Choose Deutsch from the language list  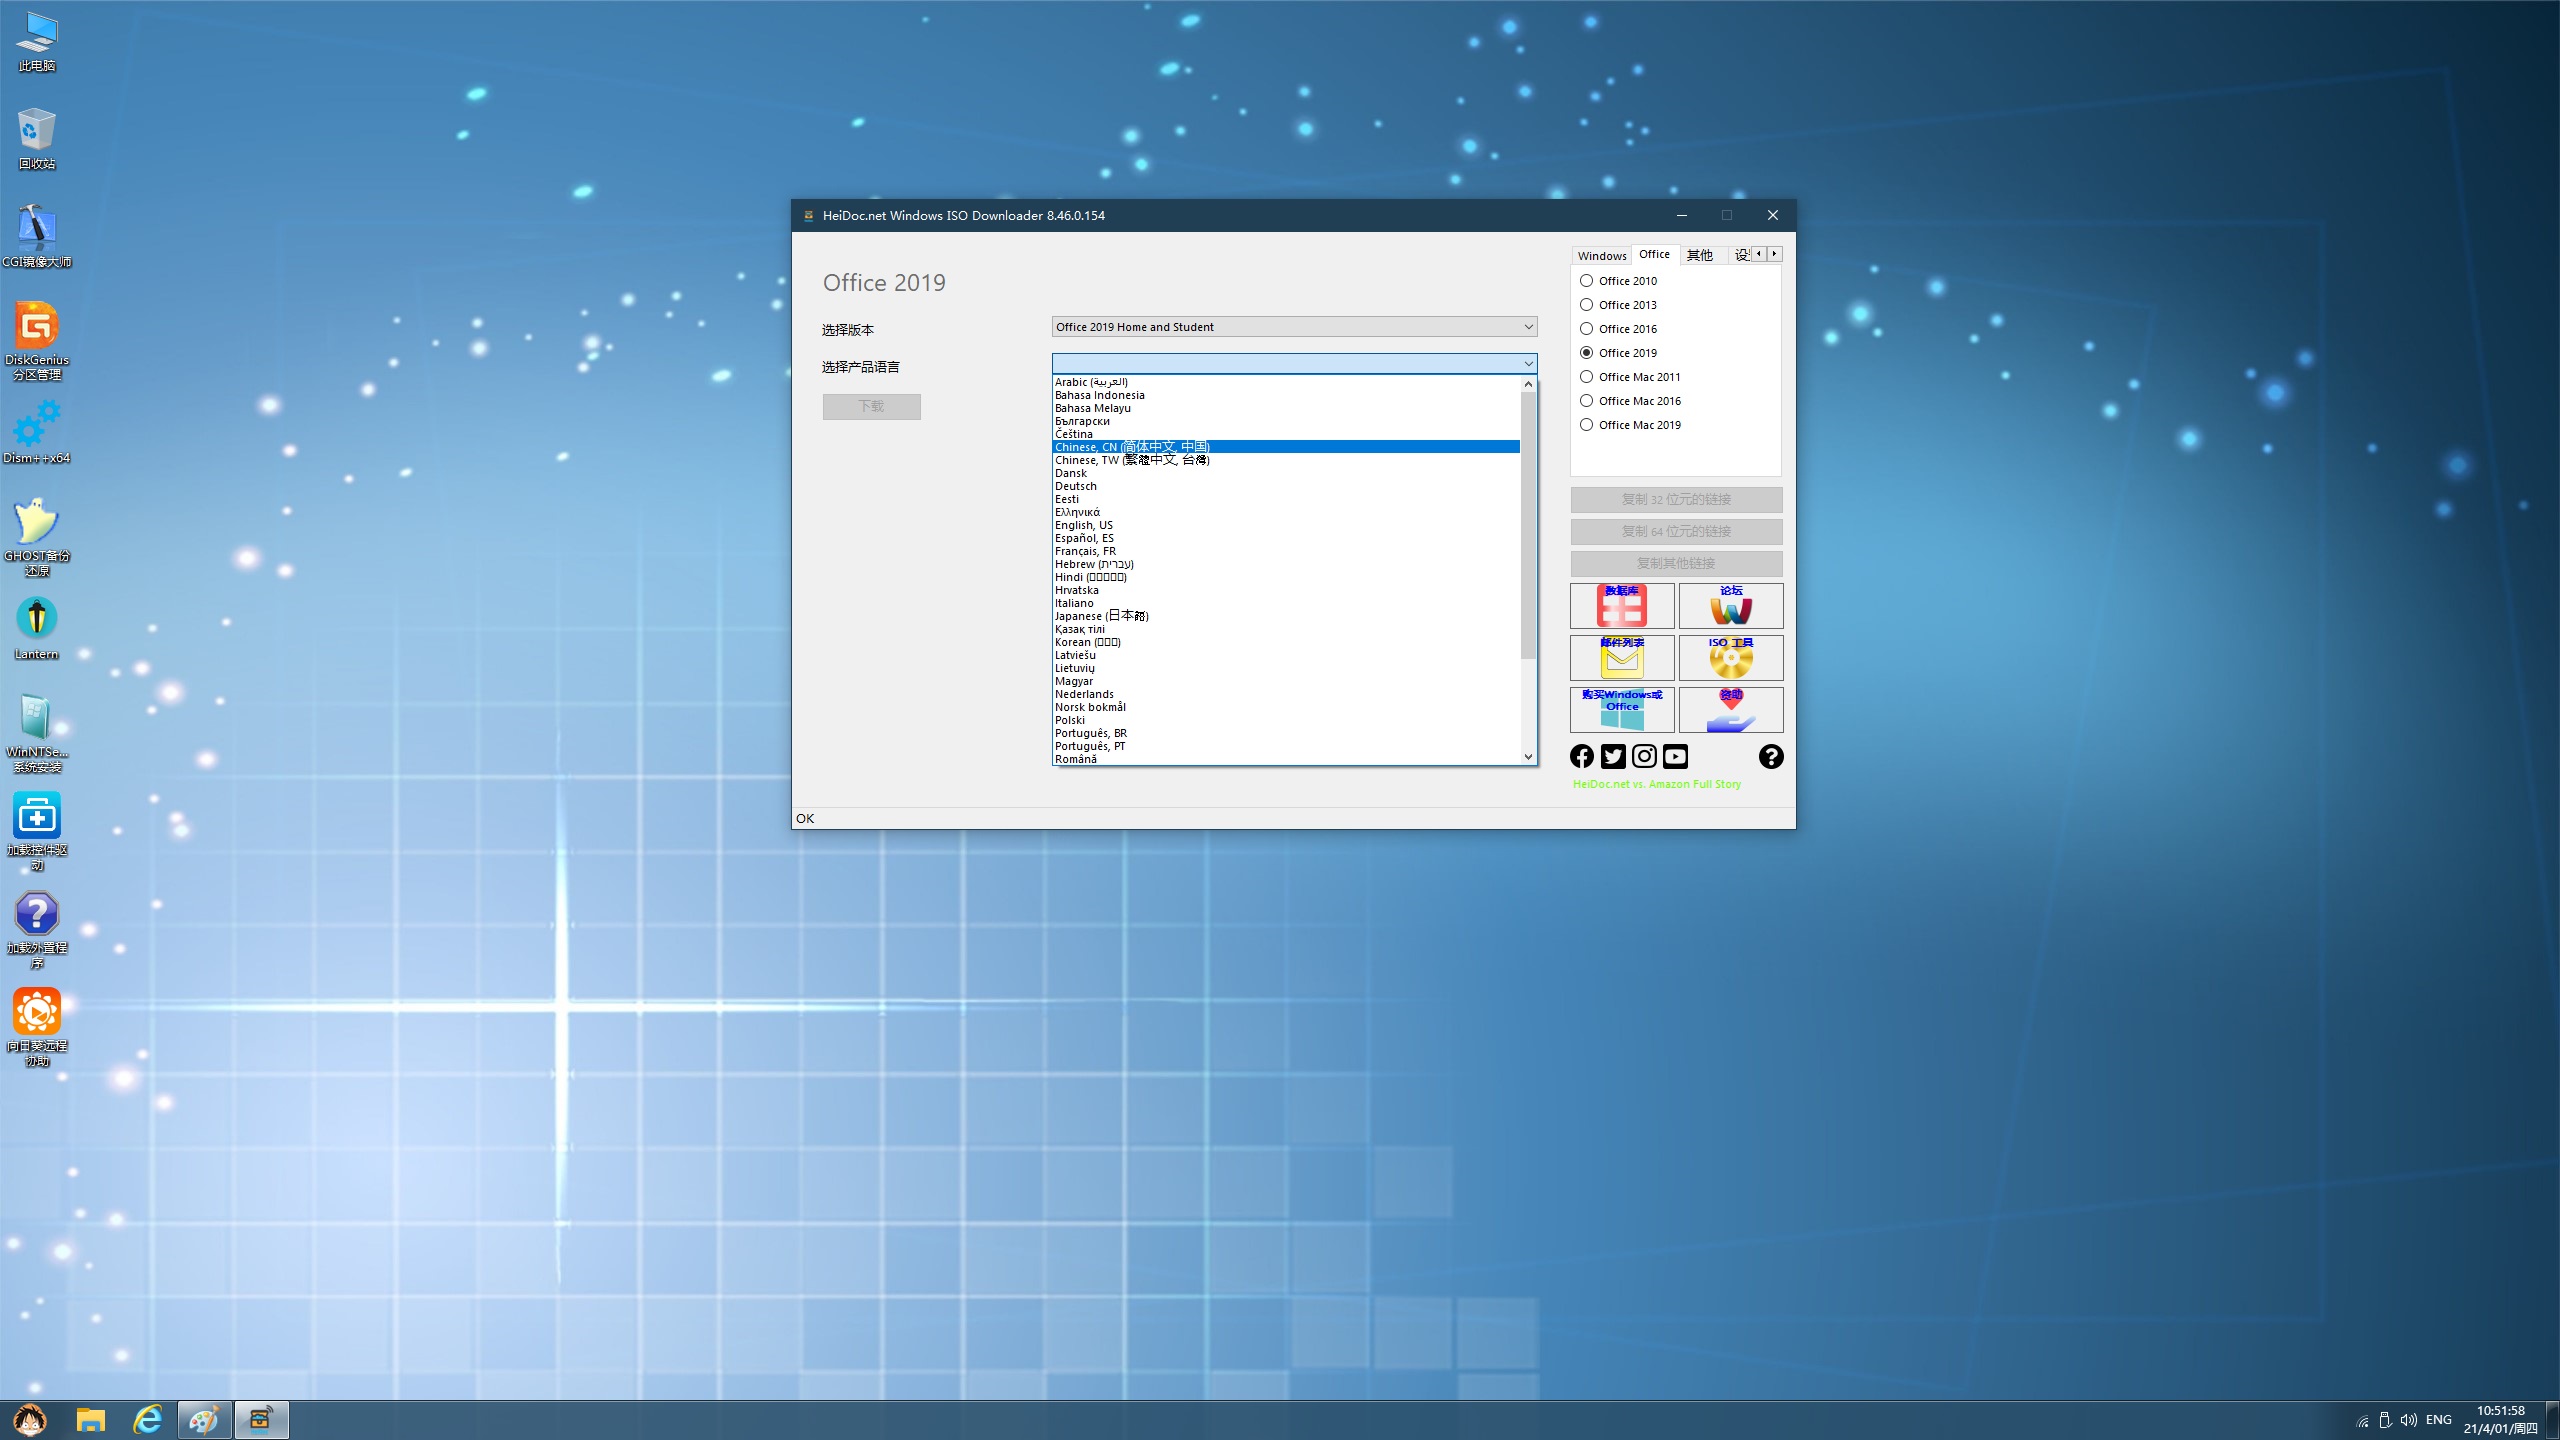click(x=1286, y=486)
